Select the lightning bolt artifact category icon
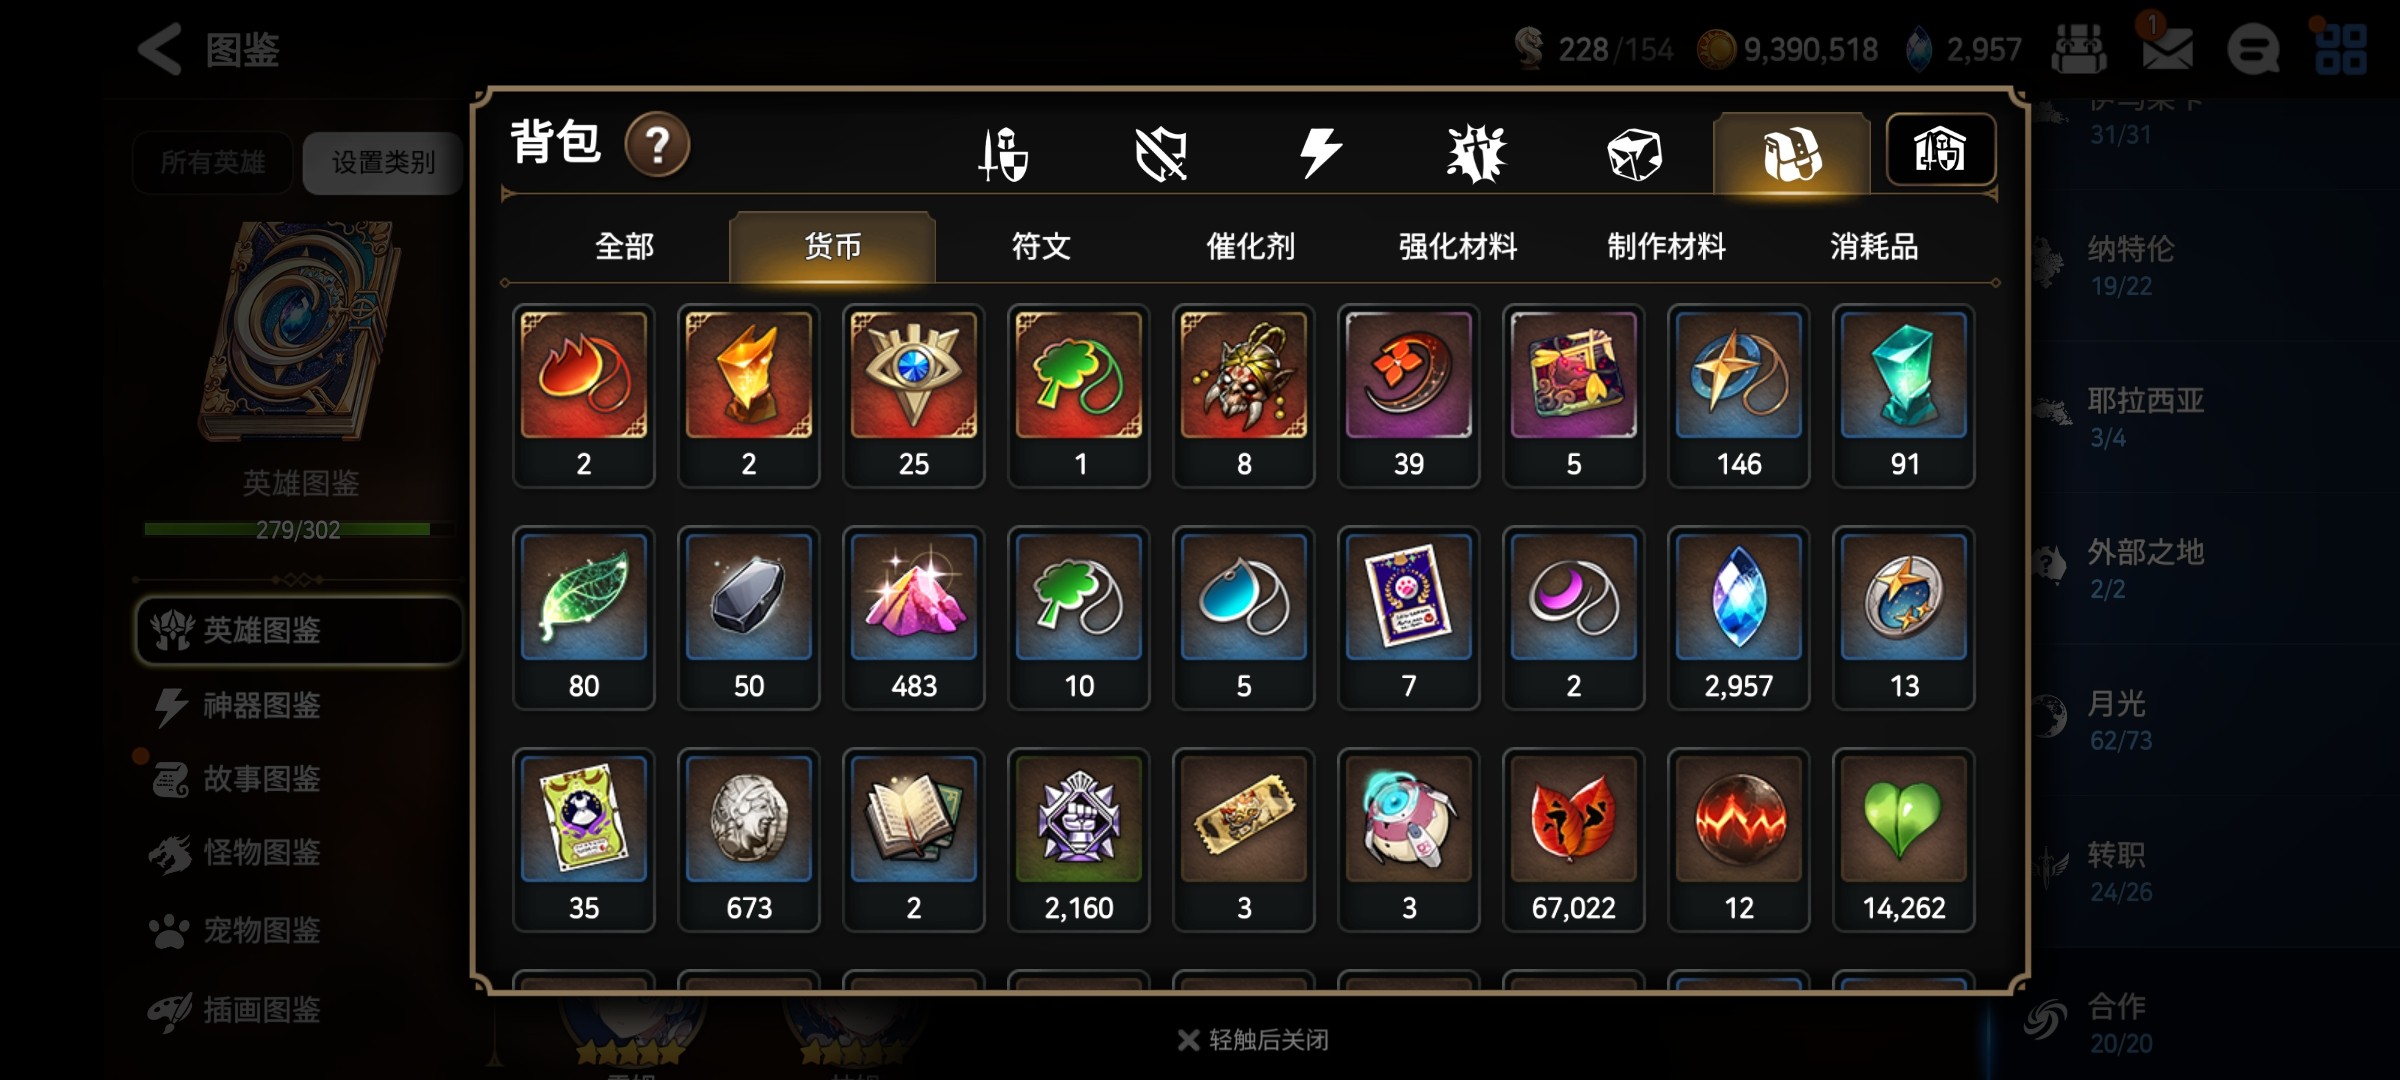The height and width of the screenshot is (1080, 2400). click(x=1320, y=154)
